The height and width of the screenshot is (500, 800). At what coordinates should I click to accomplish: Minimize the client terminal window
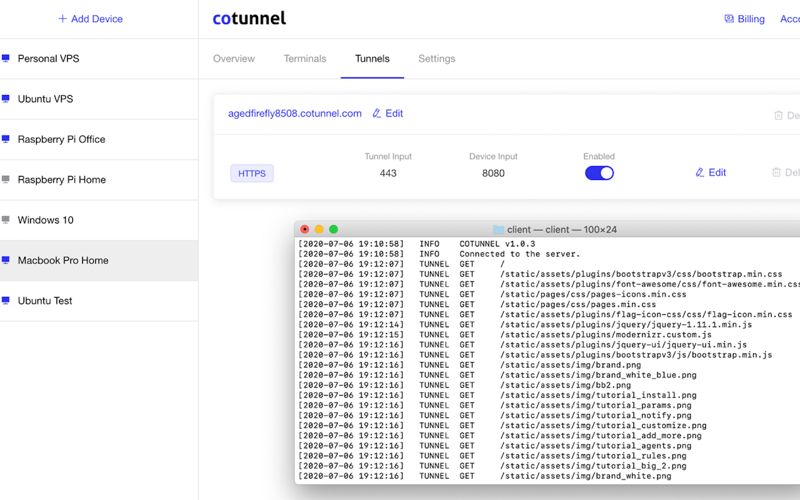319,230
